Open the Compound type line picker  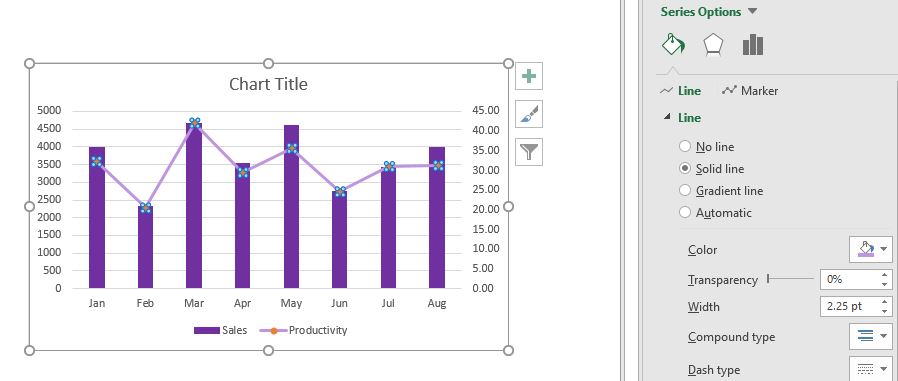pyautogui.click(x=871, y=336)
